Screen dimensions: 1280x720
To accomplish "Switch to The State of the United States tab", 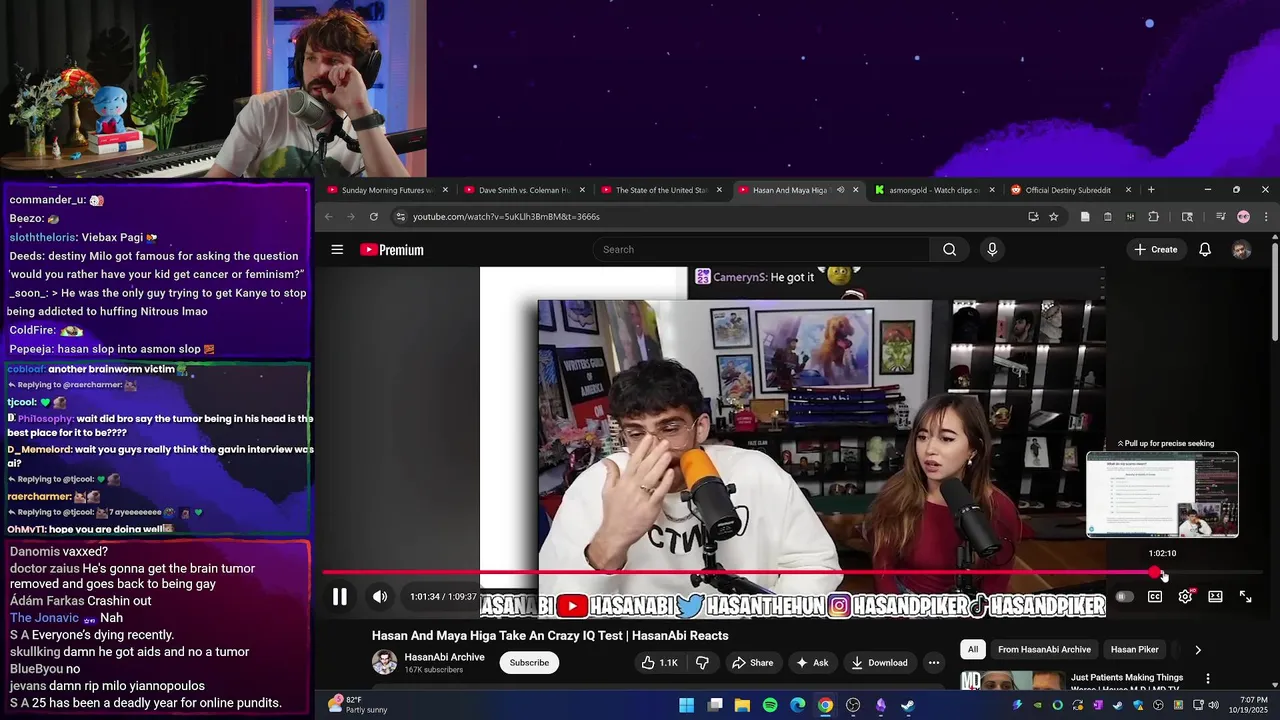I will pos(661,190).
